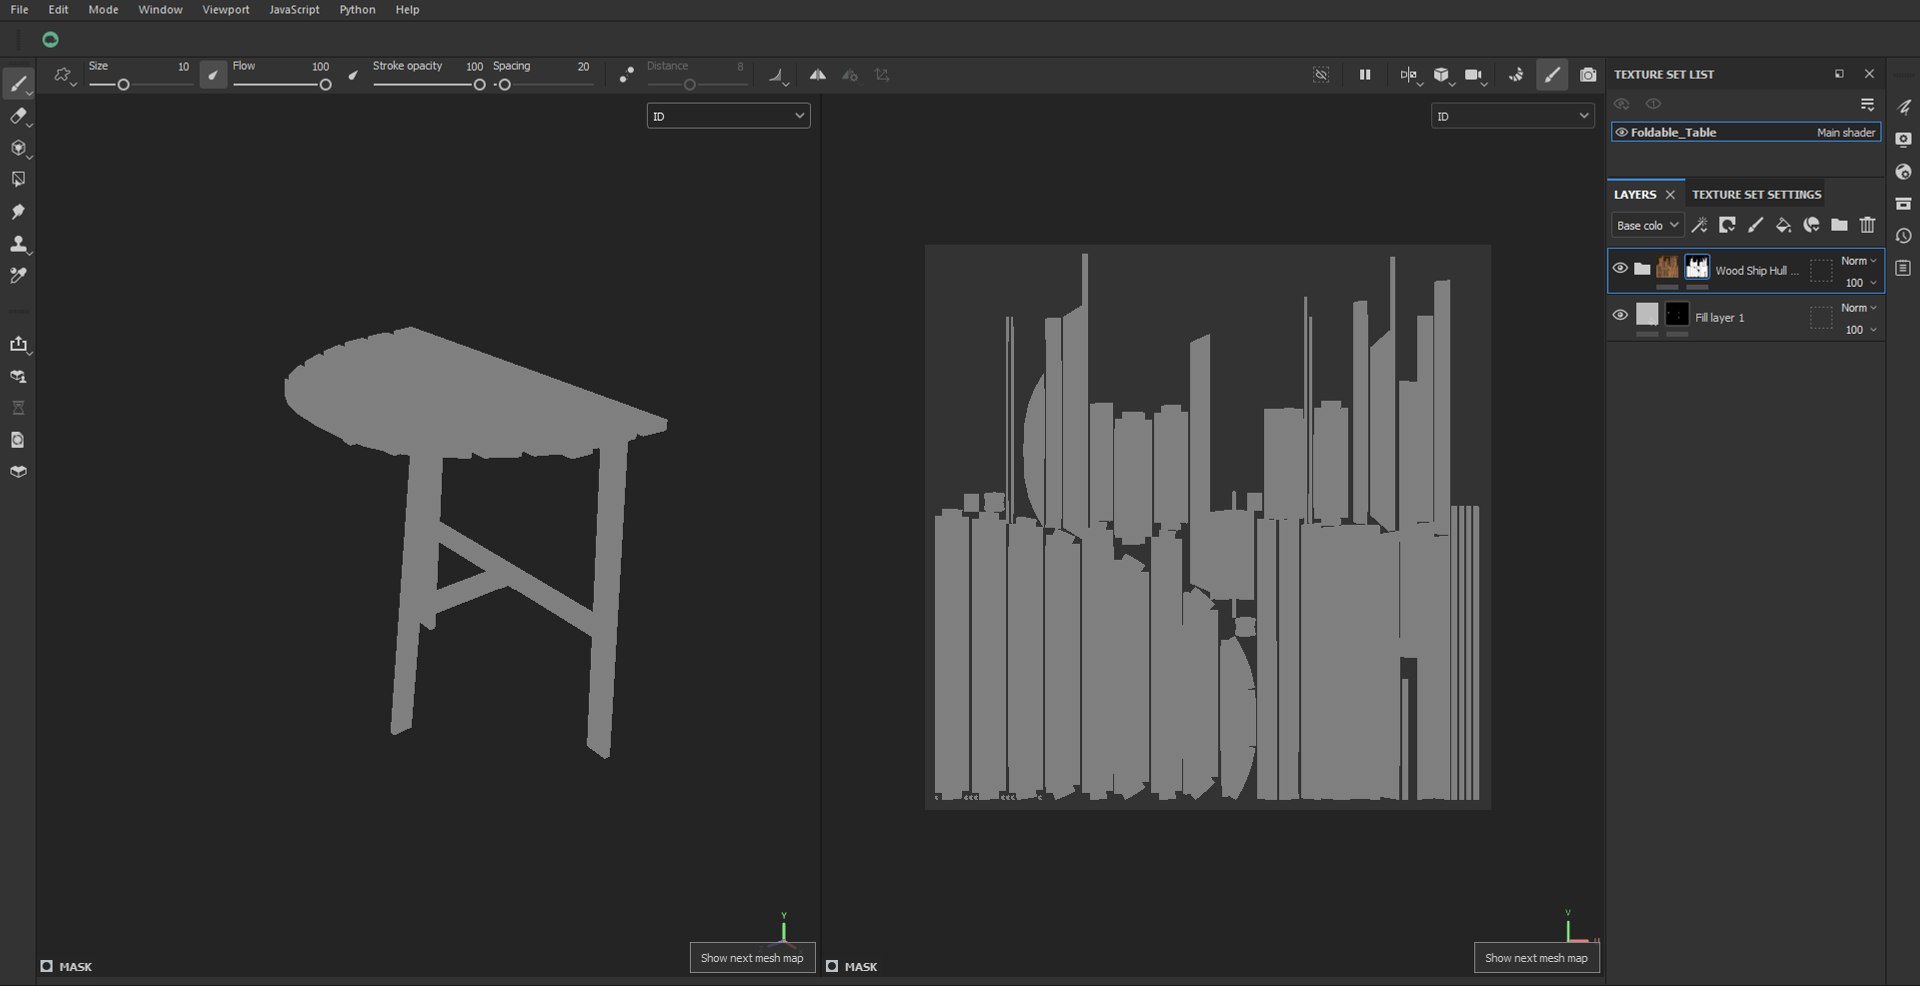Adjust the Stroke opacity slider
This screenshot has height=986, width=1920.
click(x=428, y=85)
